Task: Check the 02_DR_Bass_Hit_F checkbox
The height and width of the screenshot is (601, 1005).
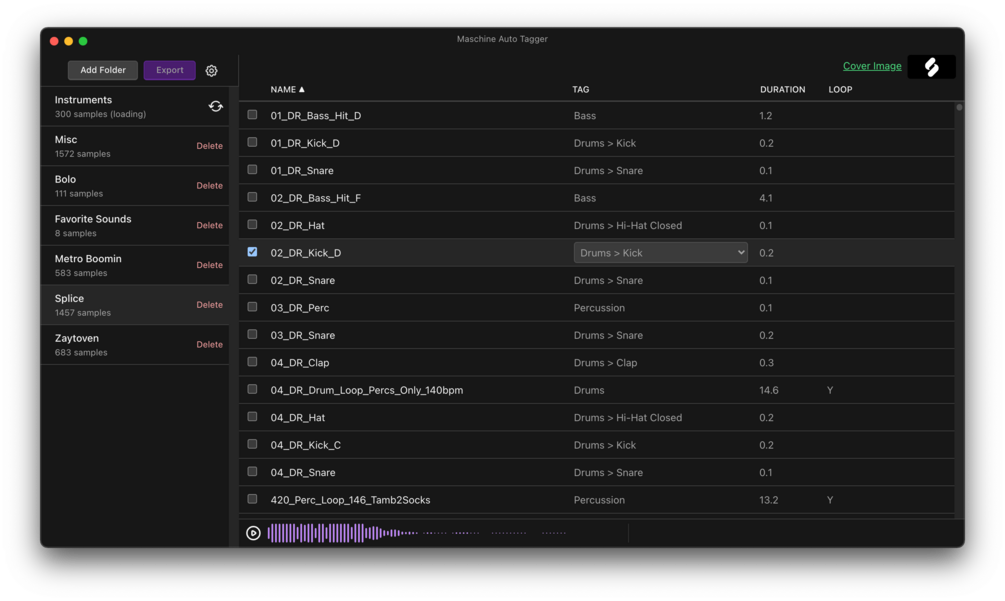Action: point(253,197)
